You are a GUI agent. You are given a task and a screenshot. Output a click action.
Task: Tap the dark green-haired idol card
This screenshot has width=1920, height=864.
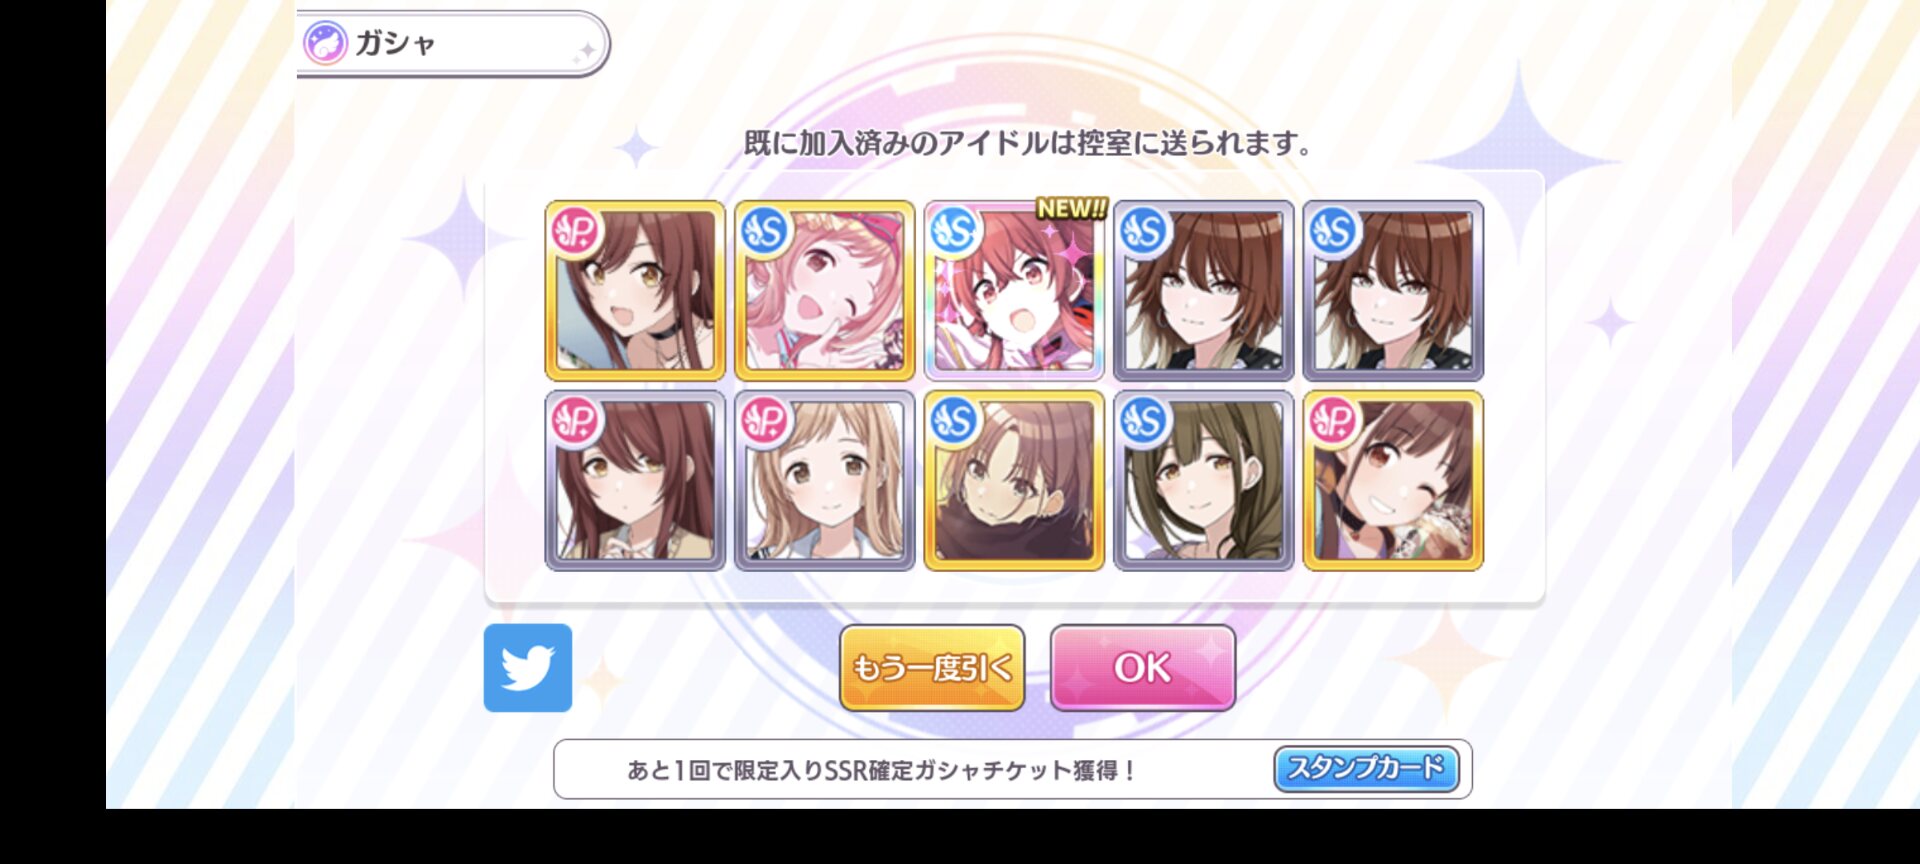tap(1204, 481)
